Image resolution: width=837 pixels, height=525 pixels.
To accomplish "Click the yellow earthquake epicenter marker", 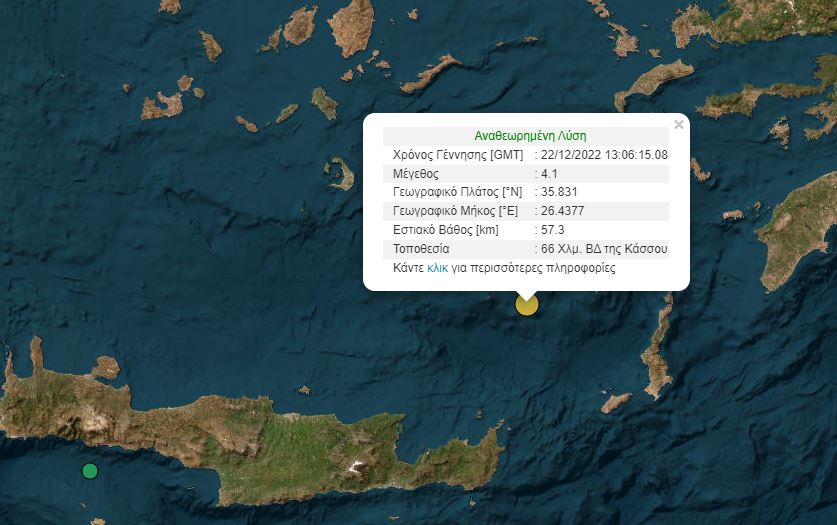I will tap(526, 305).
